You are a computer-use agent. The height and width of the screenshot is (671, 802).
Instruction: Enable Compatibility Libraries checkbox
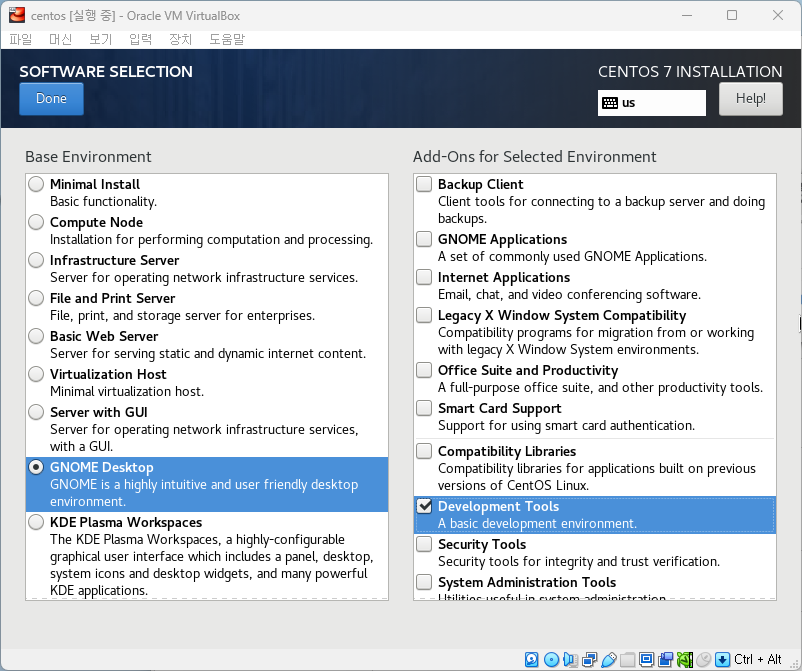[x=424, y=451]
